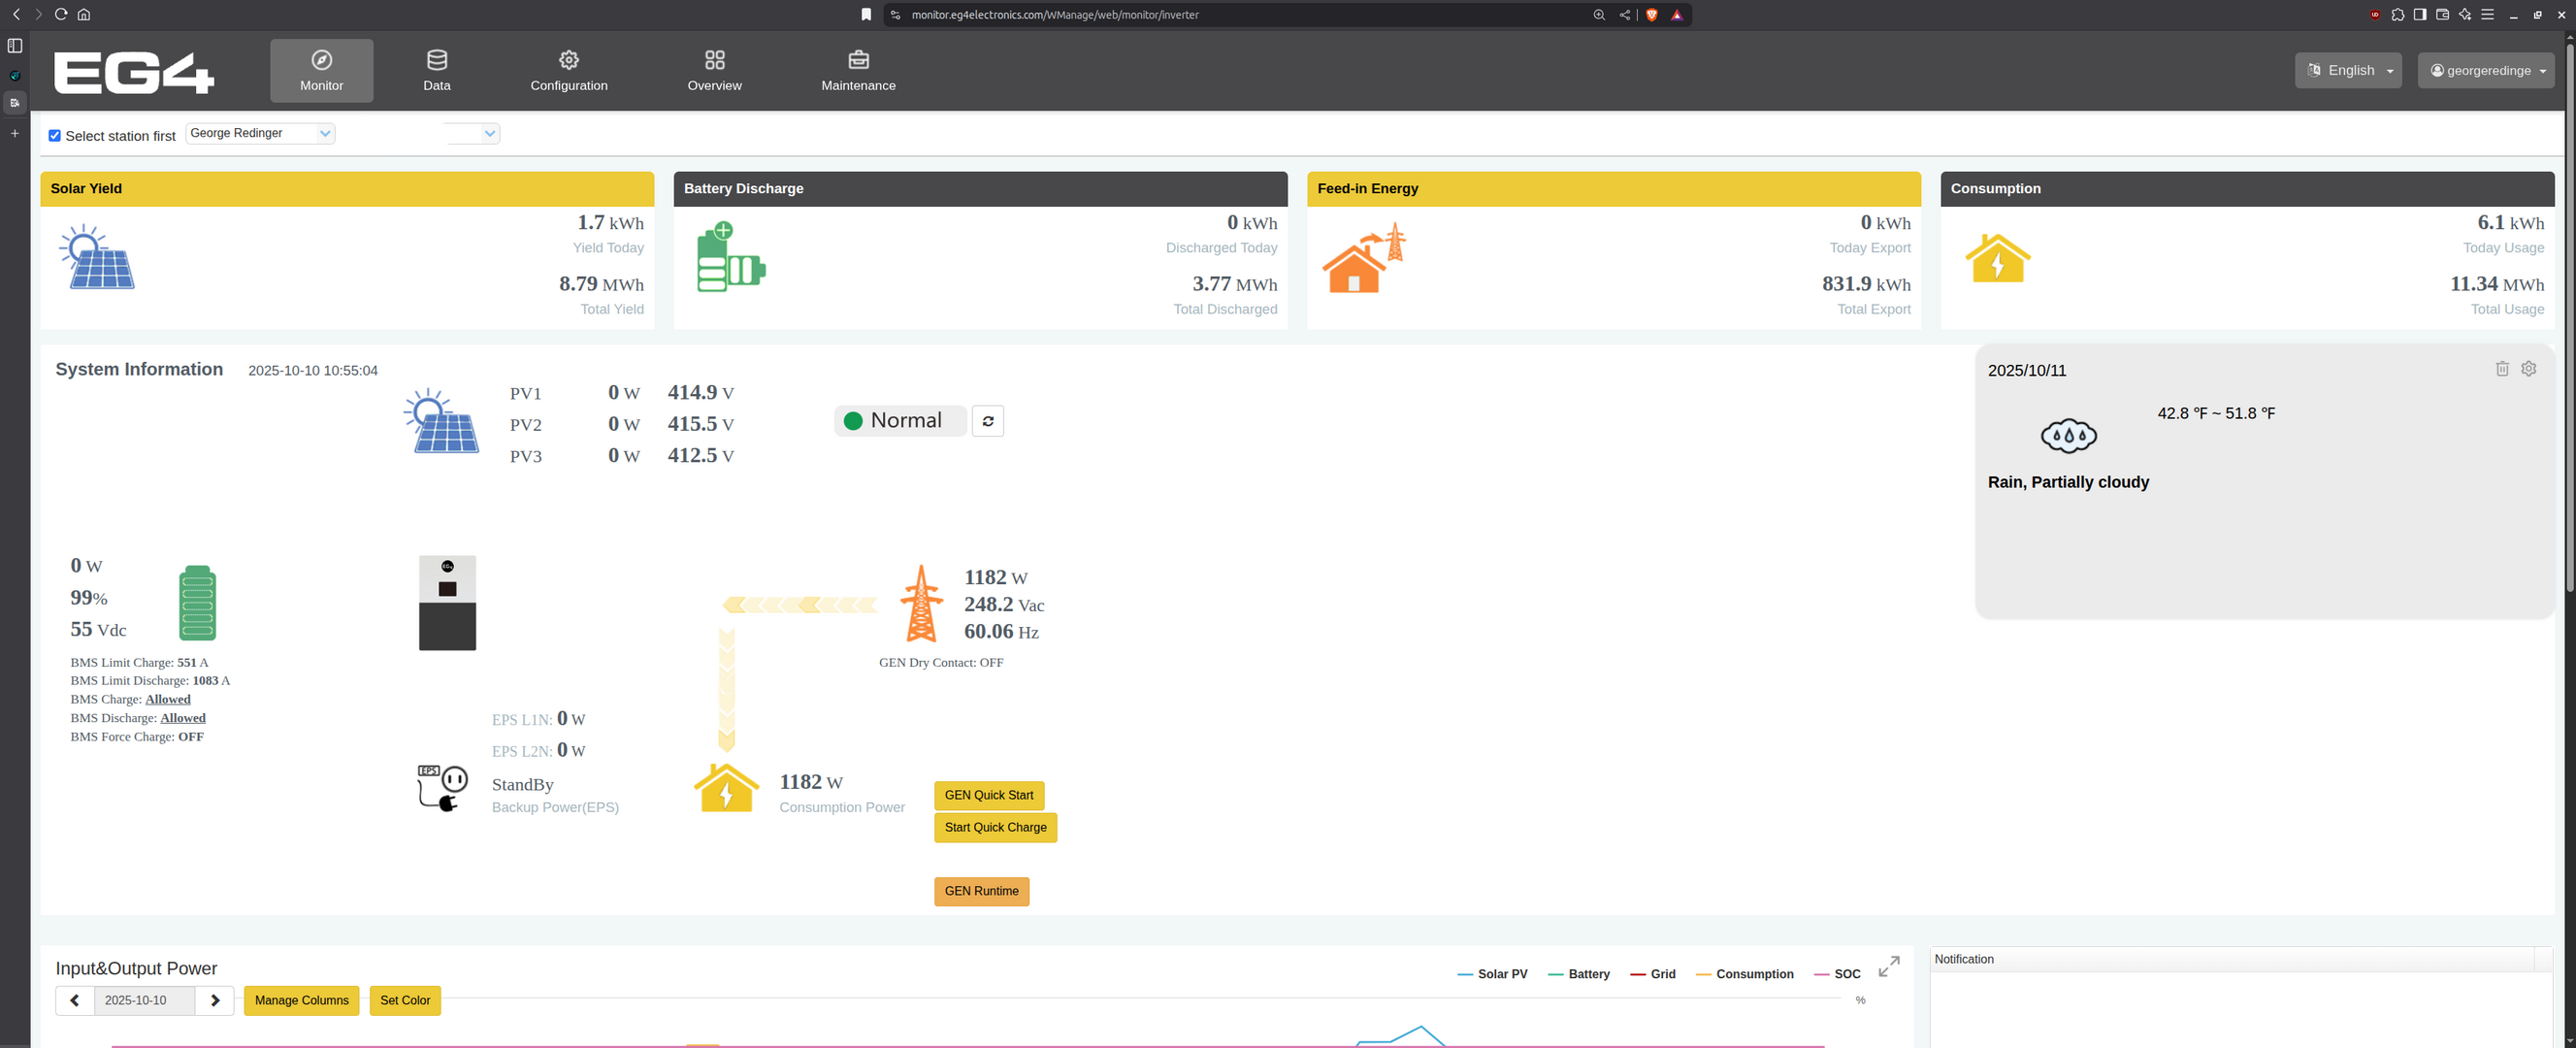Click the grid tower icon
The image size is (2576, 1048).
coord(920,604)
